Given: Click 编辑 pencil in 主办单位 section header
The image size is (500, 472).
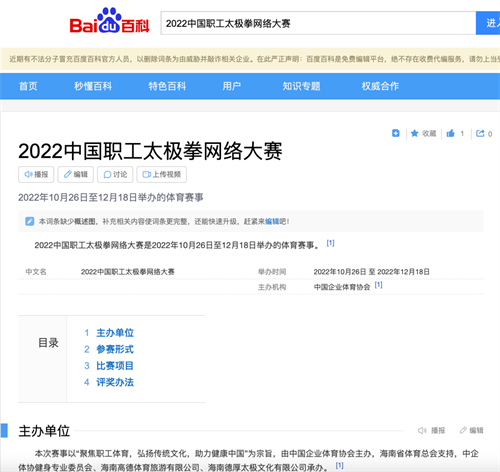Looking at the screenshot, I should pos(471,430).
